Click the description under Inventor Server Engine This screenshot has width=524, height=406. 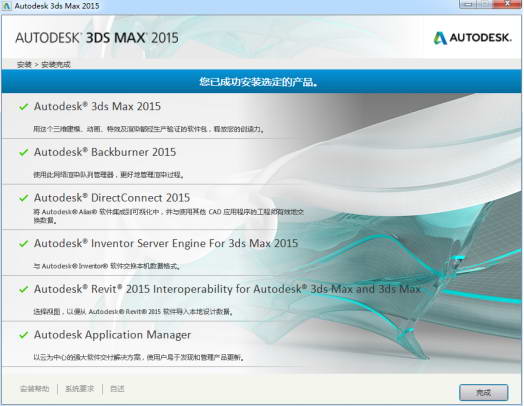[x=107, y=266]
